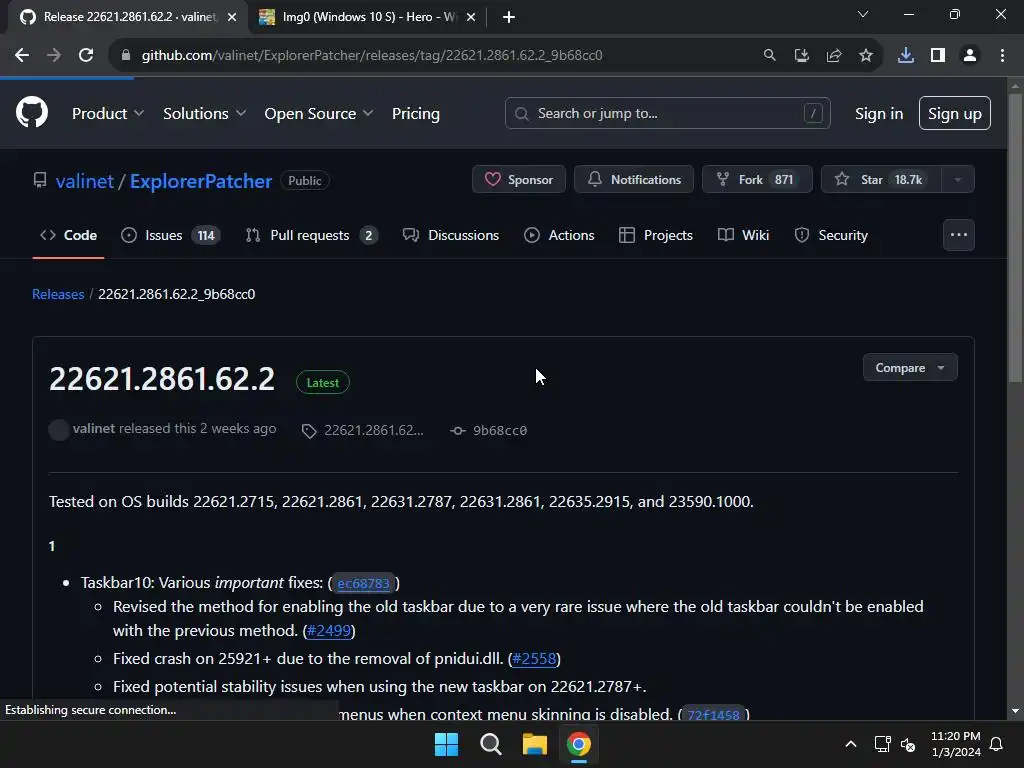Star the repository
The image size is (1024, 768).
click(x=881, y=179)
